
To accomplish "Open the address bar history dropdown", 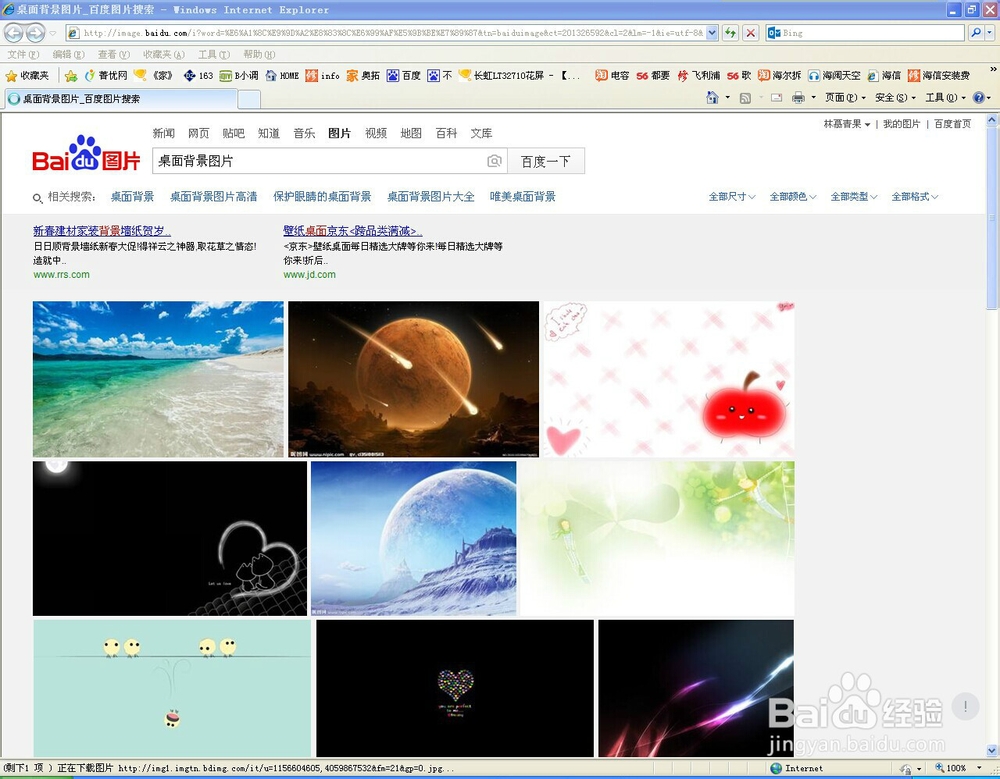I will point(712,33).
